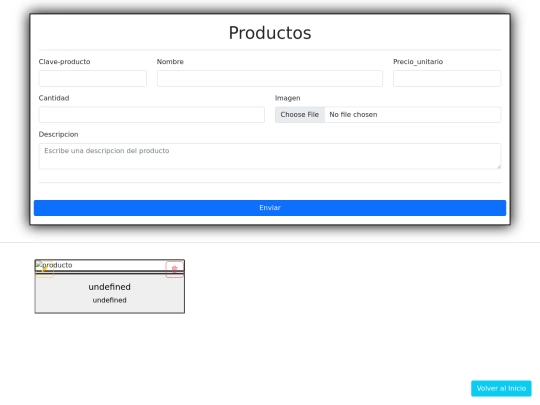540x405 pixels.
Task: Click the Descripcion textarea
Action: (270, 156)
